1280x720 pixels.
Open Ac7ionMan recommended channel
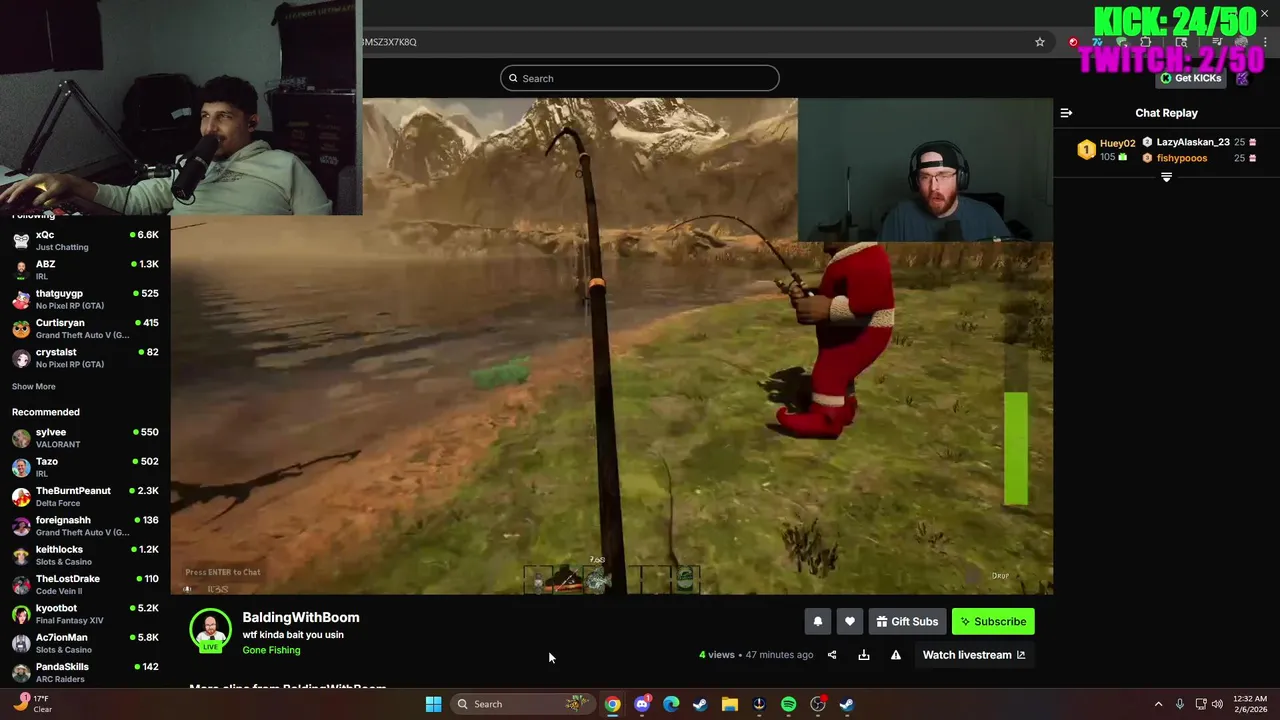click(85, 643)
